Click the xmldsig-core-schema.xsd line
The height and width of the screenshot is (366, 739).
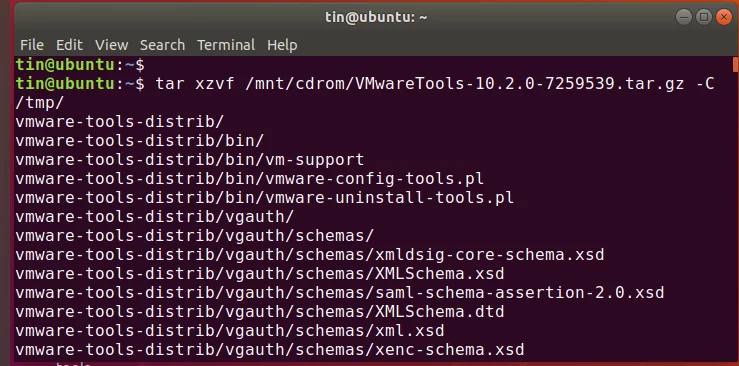310,255
